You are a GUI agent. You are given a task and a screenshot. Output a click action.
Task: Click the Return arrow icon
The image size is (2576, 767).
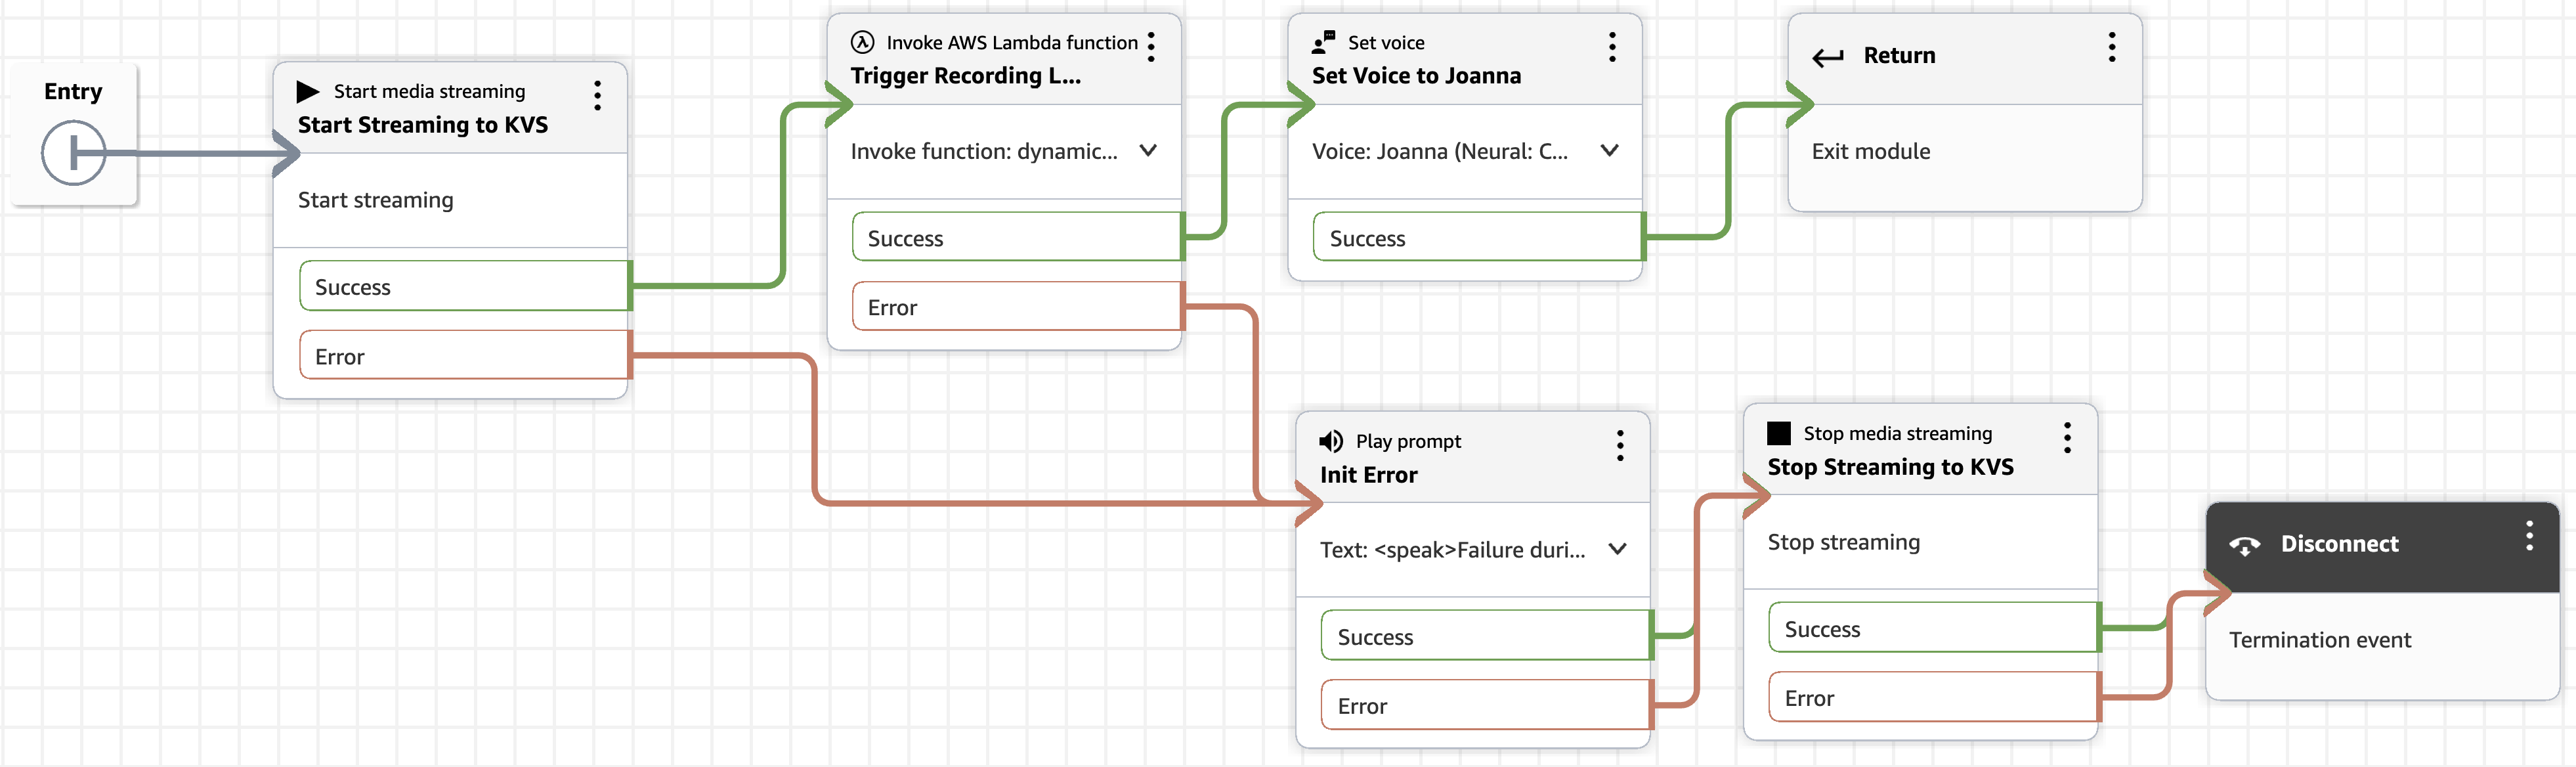click(1827, 57)
